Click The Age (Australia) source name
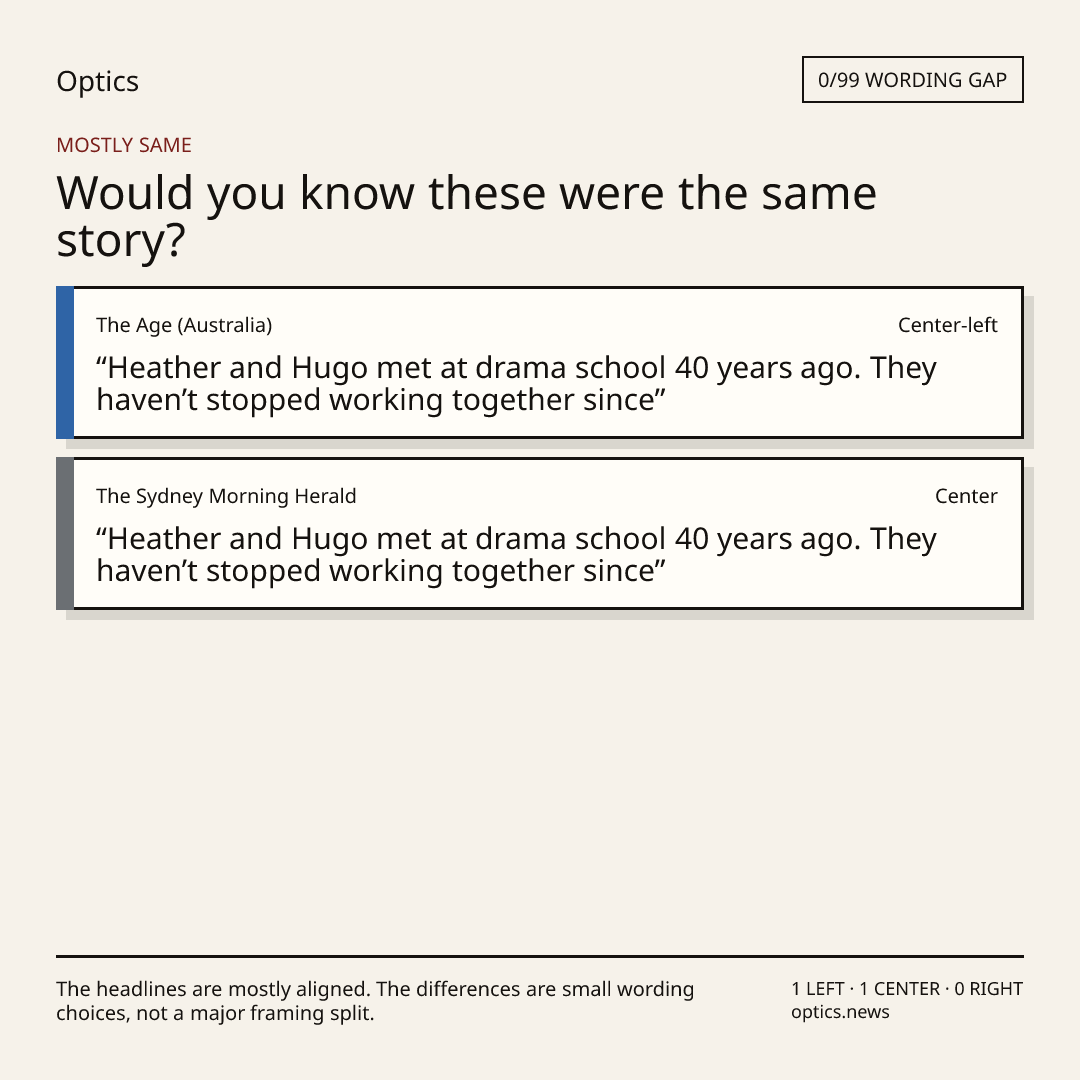This screenshot has height=1080, width=1080. [184, 325]
